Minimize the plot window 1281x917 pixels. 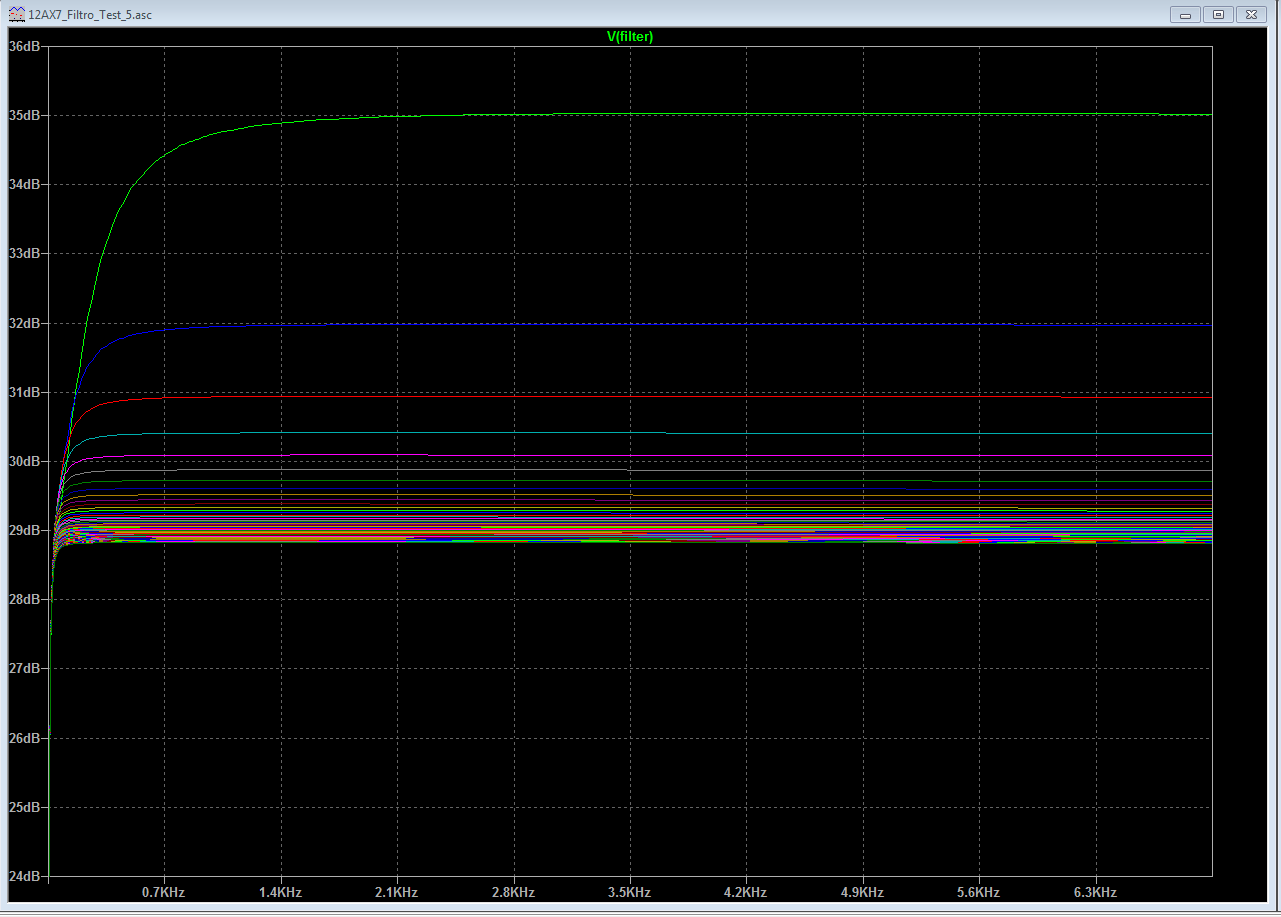click(x=1185, y=14)
